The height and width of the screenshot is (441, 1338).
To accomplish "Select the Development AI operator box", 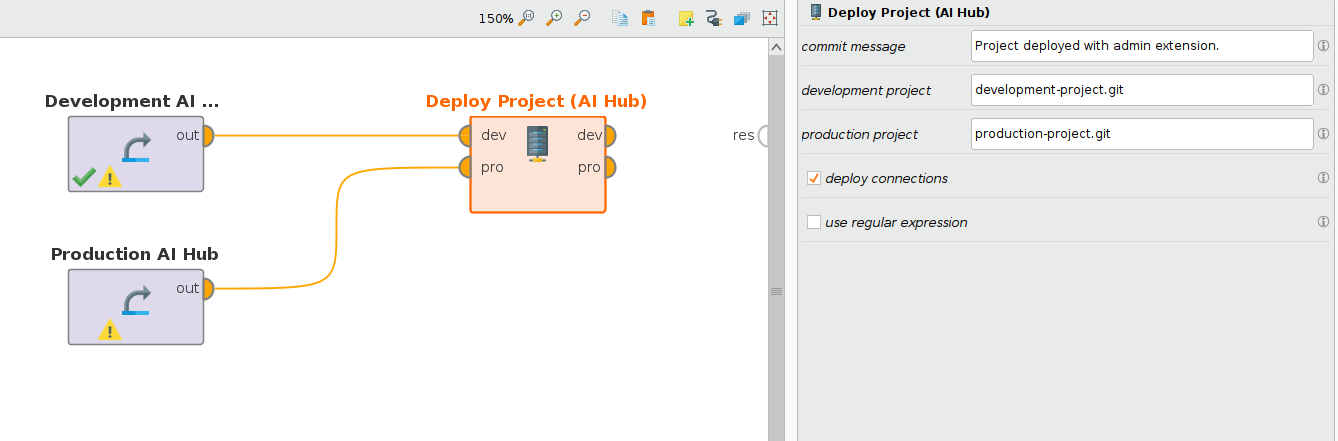I will tap(135, 153).
